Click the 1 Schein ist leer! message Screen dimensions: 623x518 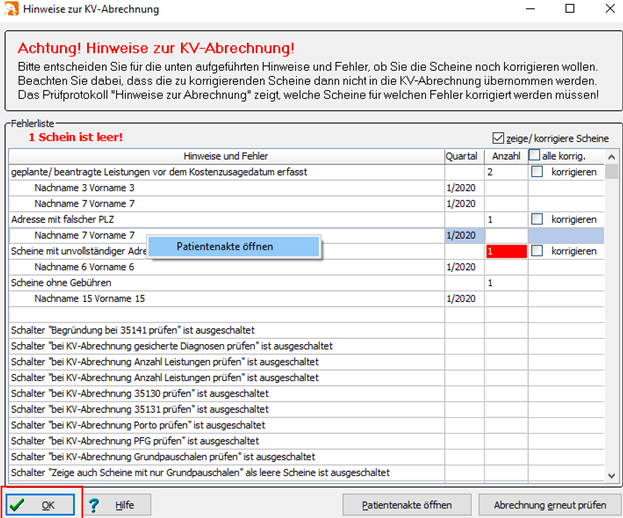tap(75, 137)
